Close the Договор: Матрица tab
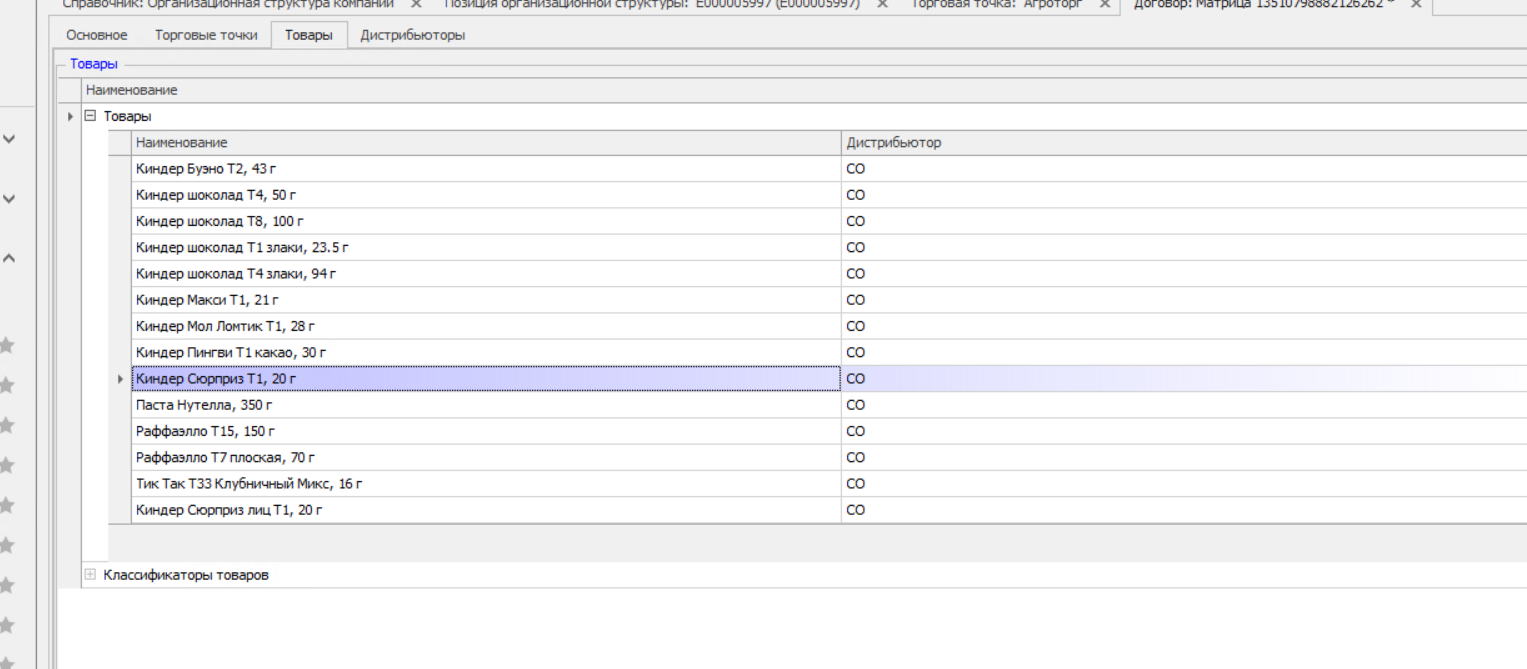Image resolution: width=1527 pixels, height=669 pixels. point(1416,4)
